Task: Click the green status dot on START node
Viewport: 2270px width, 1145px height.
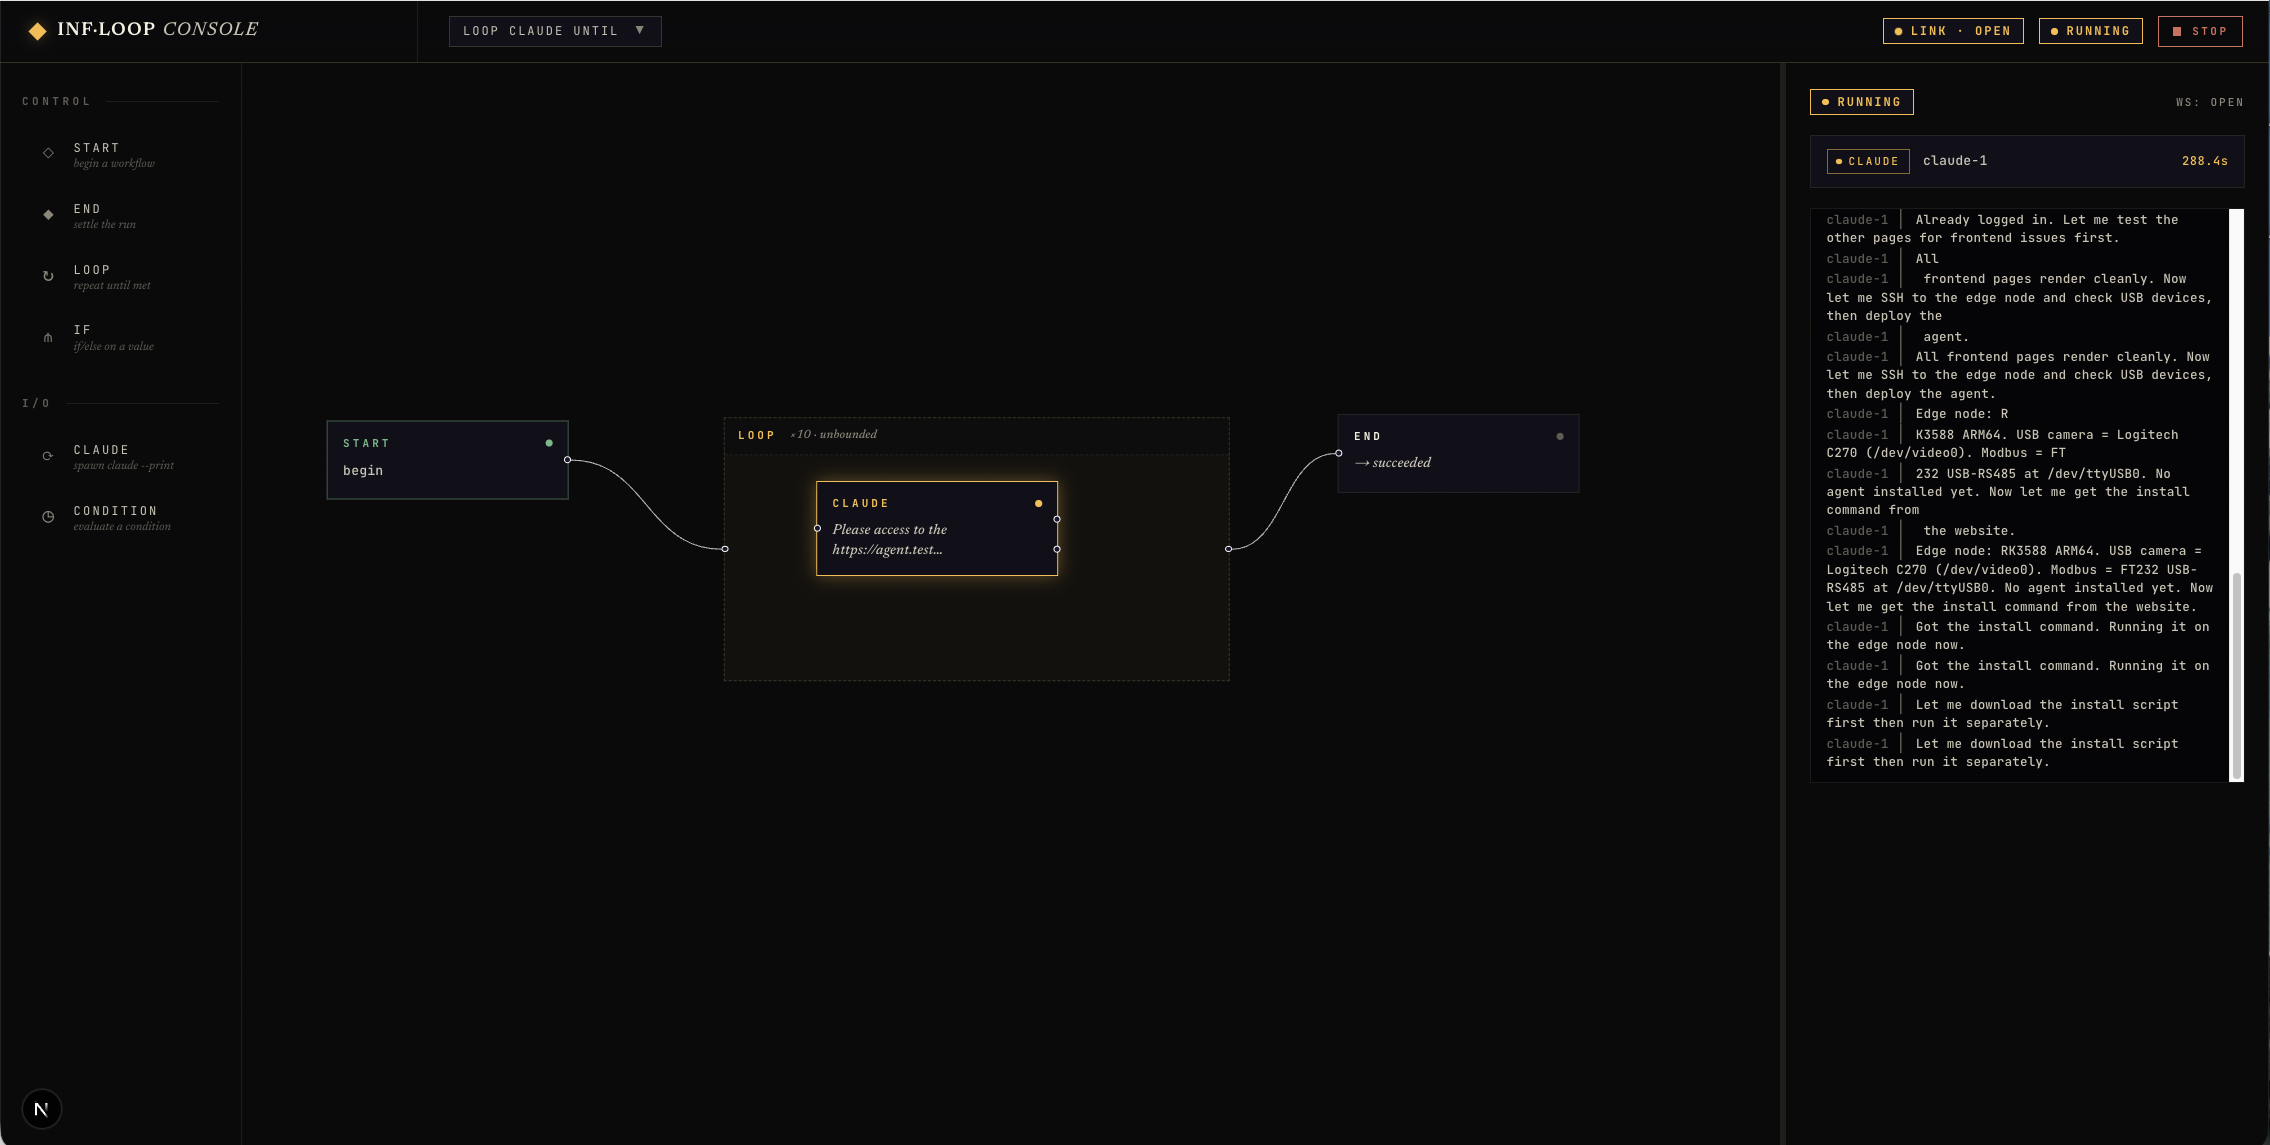Action: coord(549,443)
